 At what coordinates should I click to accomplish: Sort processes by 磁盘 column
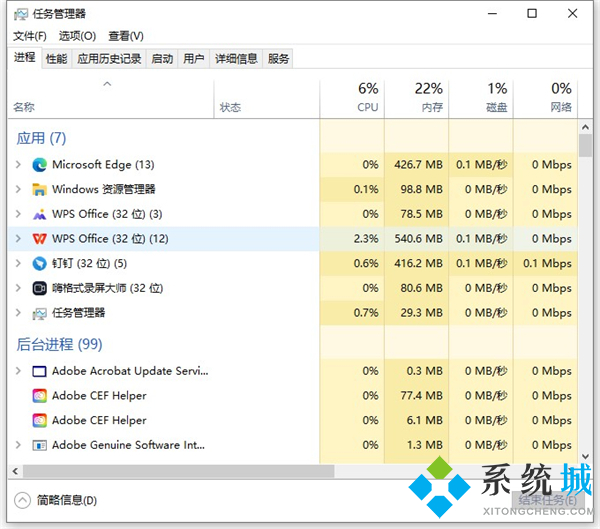point(481,99)
